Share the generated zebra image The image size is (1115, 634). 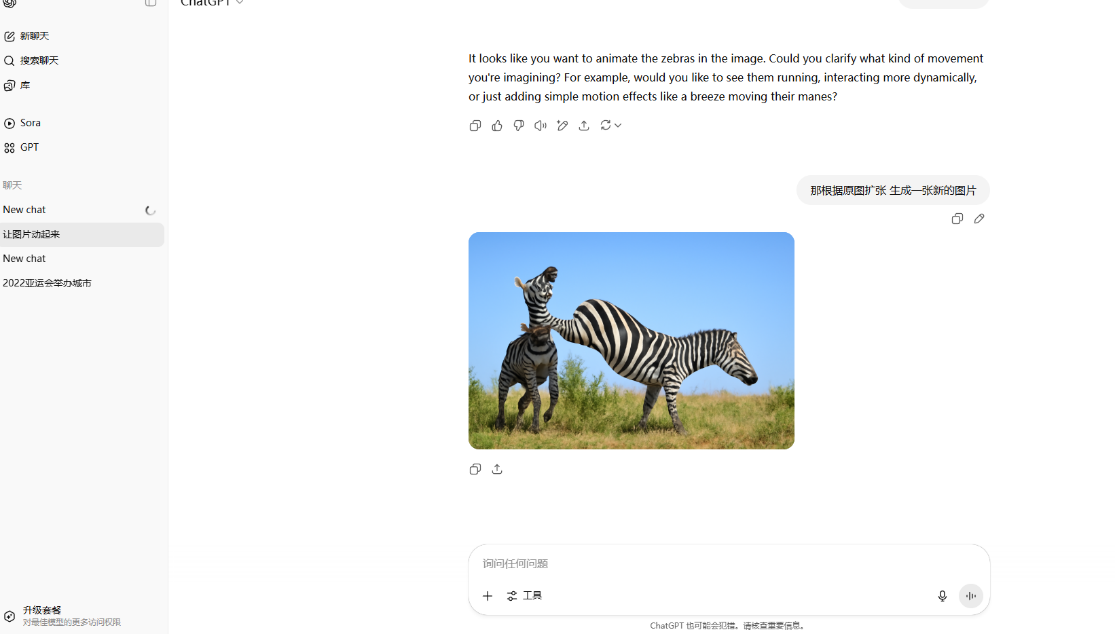tap(497, 469)
